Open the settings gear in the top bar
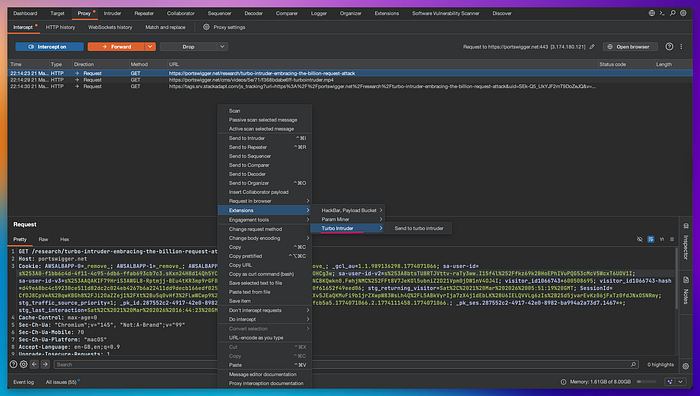Image resolution: width=700 pixels, height=396 pixels. tap(683, 13)
